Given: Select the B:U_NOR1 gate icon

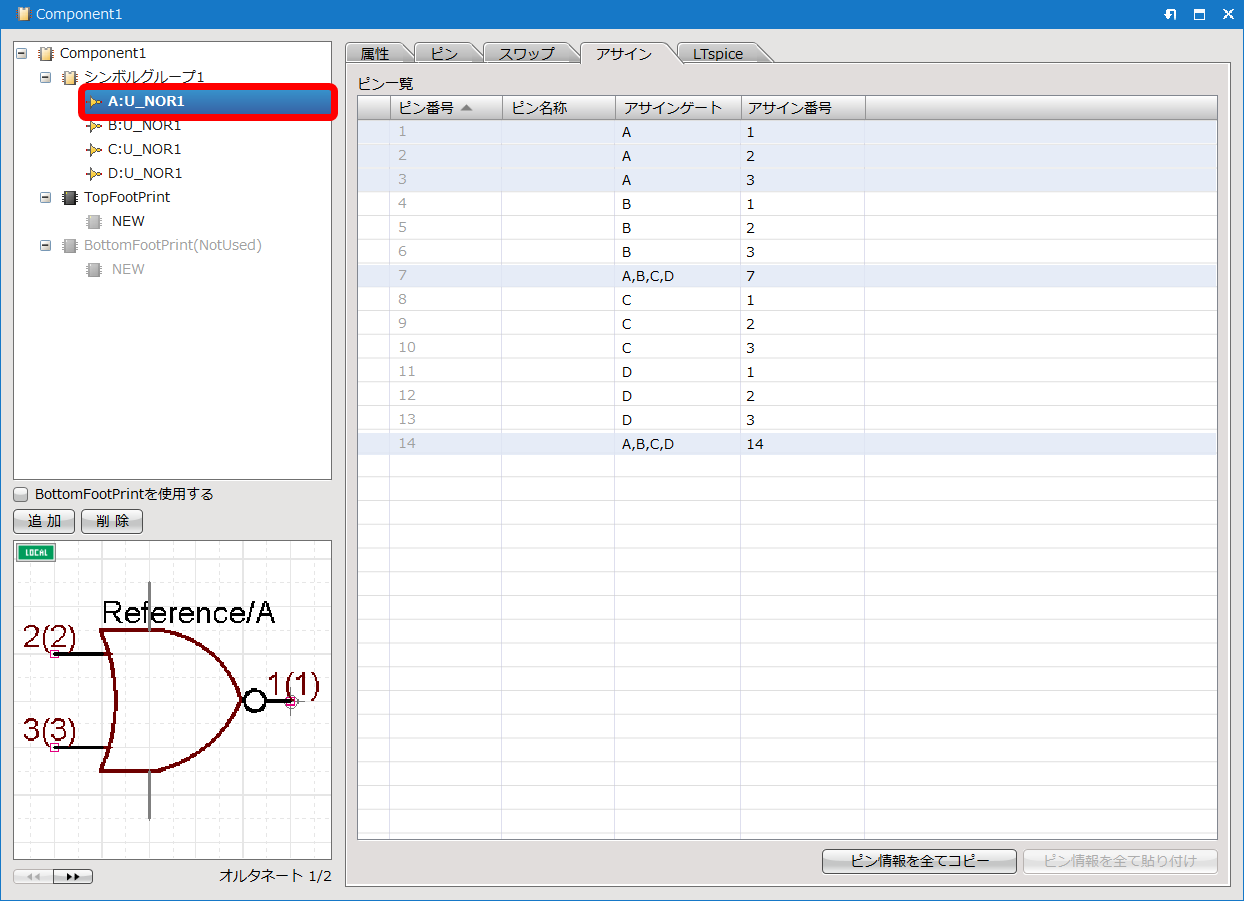Looking at the screenshot, I should pos(94,125).
